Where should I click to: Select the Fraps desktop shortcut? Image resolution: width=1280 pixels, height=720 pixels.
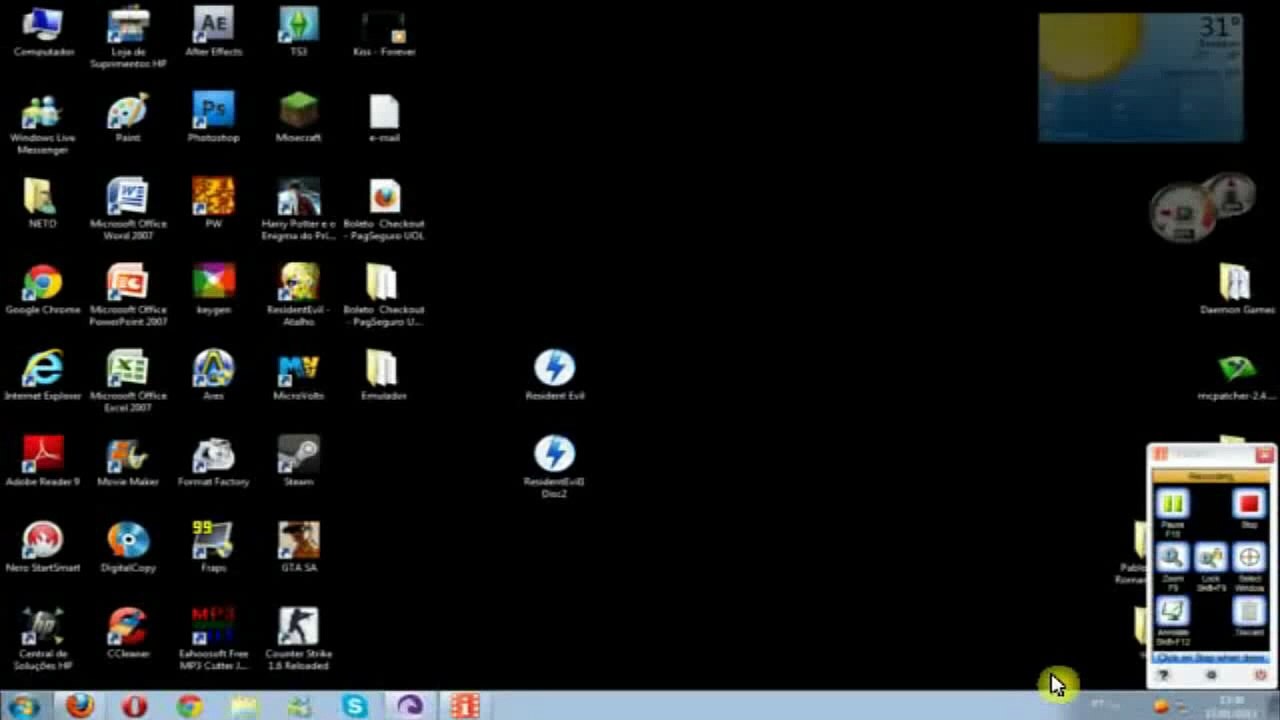pyautogui.click(x=213, y=548)
